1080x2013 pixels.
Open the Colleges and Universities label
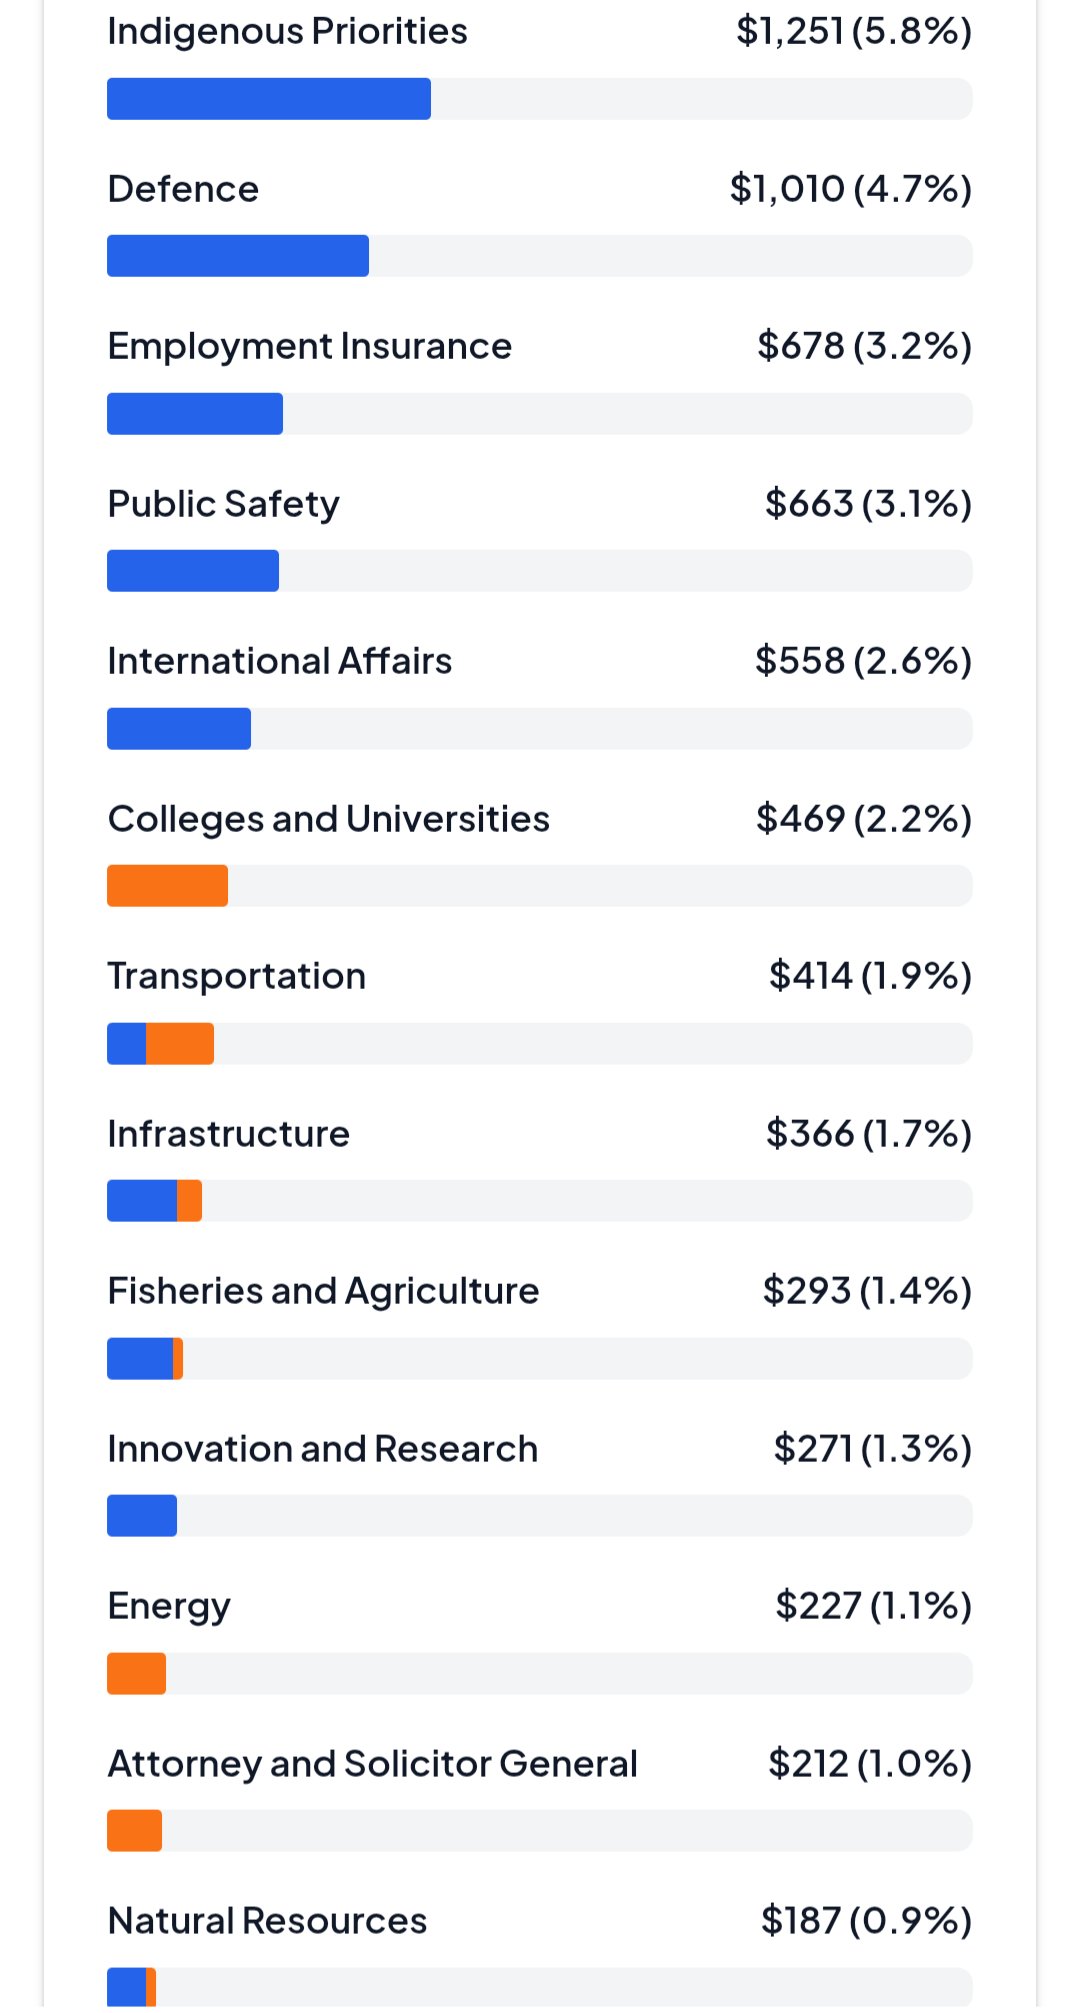(x=328, y=819)
